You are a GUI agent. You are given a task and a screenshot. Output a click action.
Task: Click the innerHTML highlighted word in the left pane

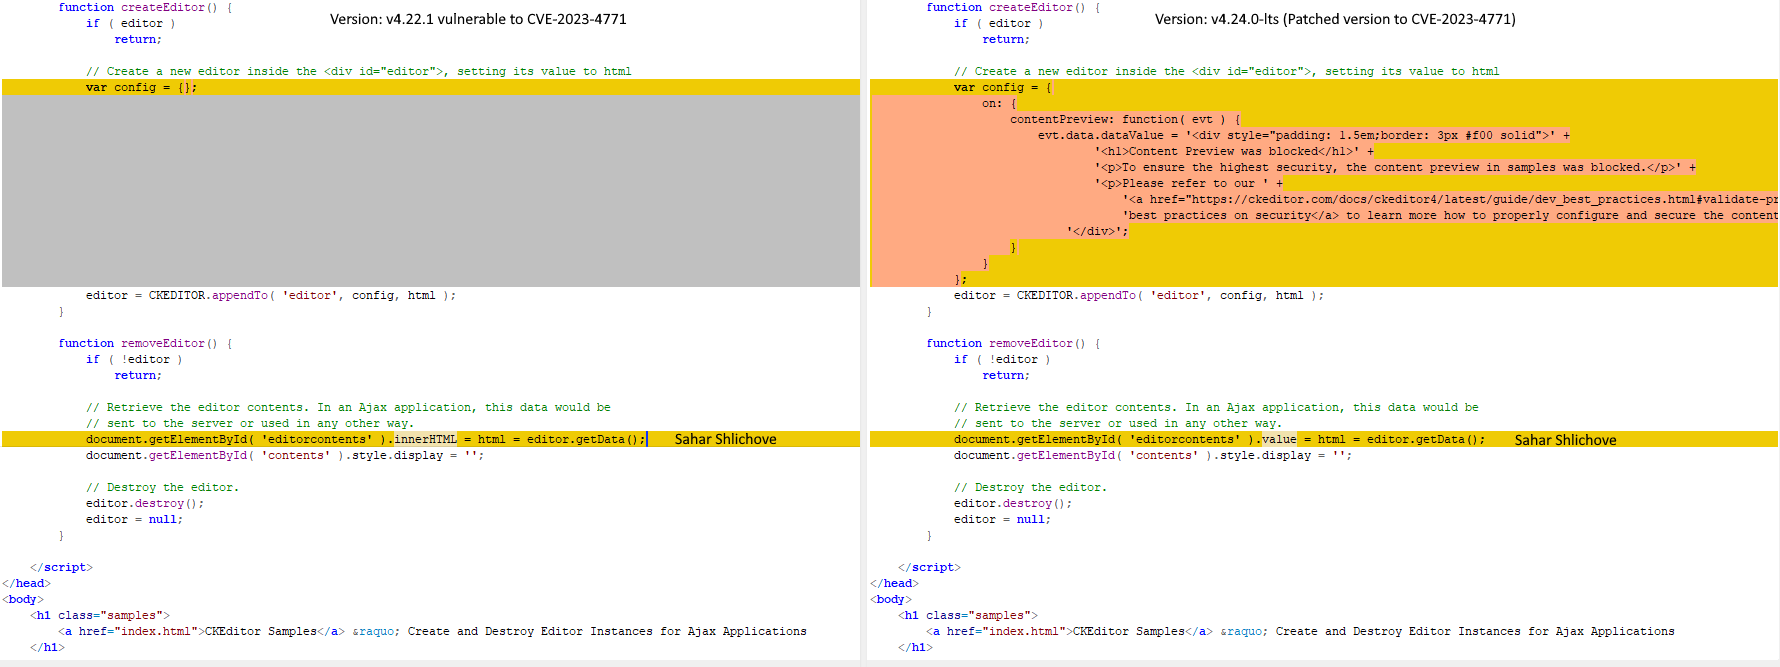pos(425,439)
